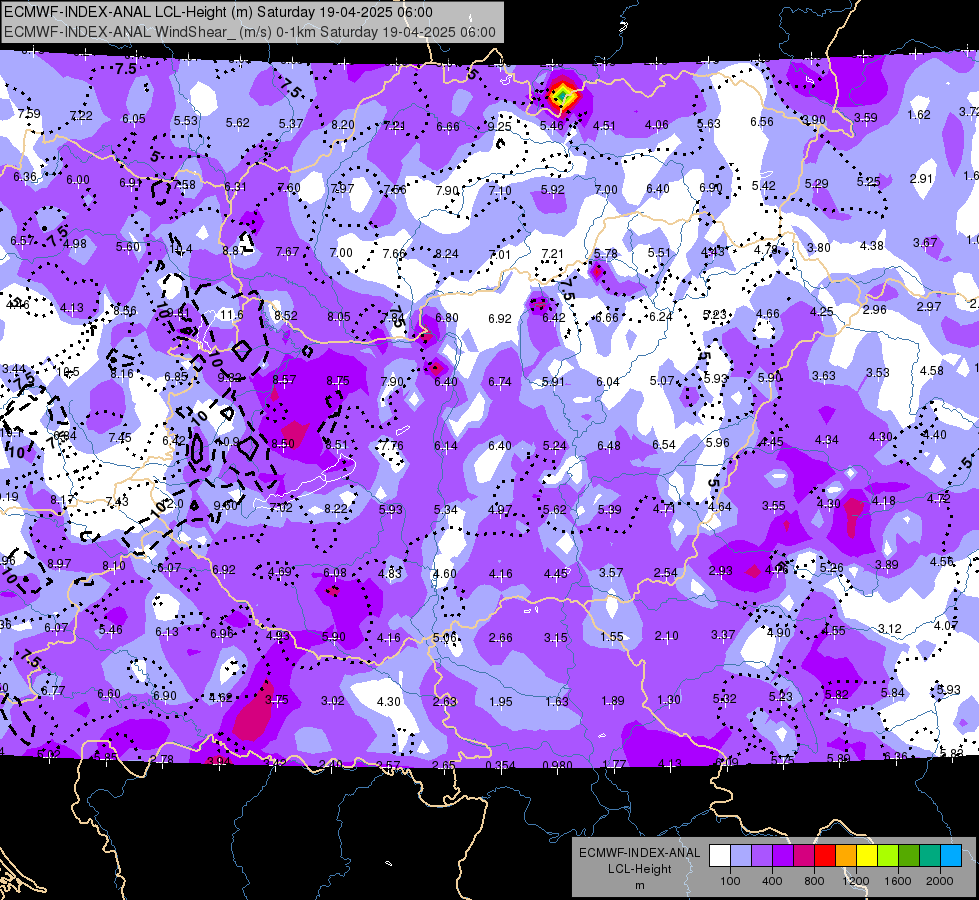The height and width of the screenshot is (900, 979).
Task: Click the wind shear value 7.59
Action: 29,114
